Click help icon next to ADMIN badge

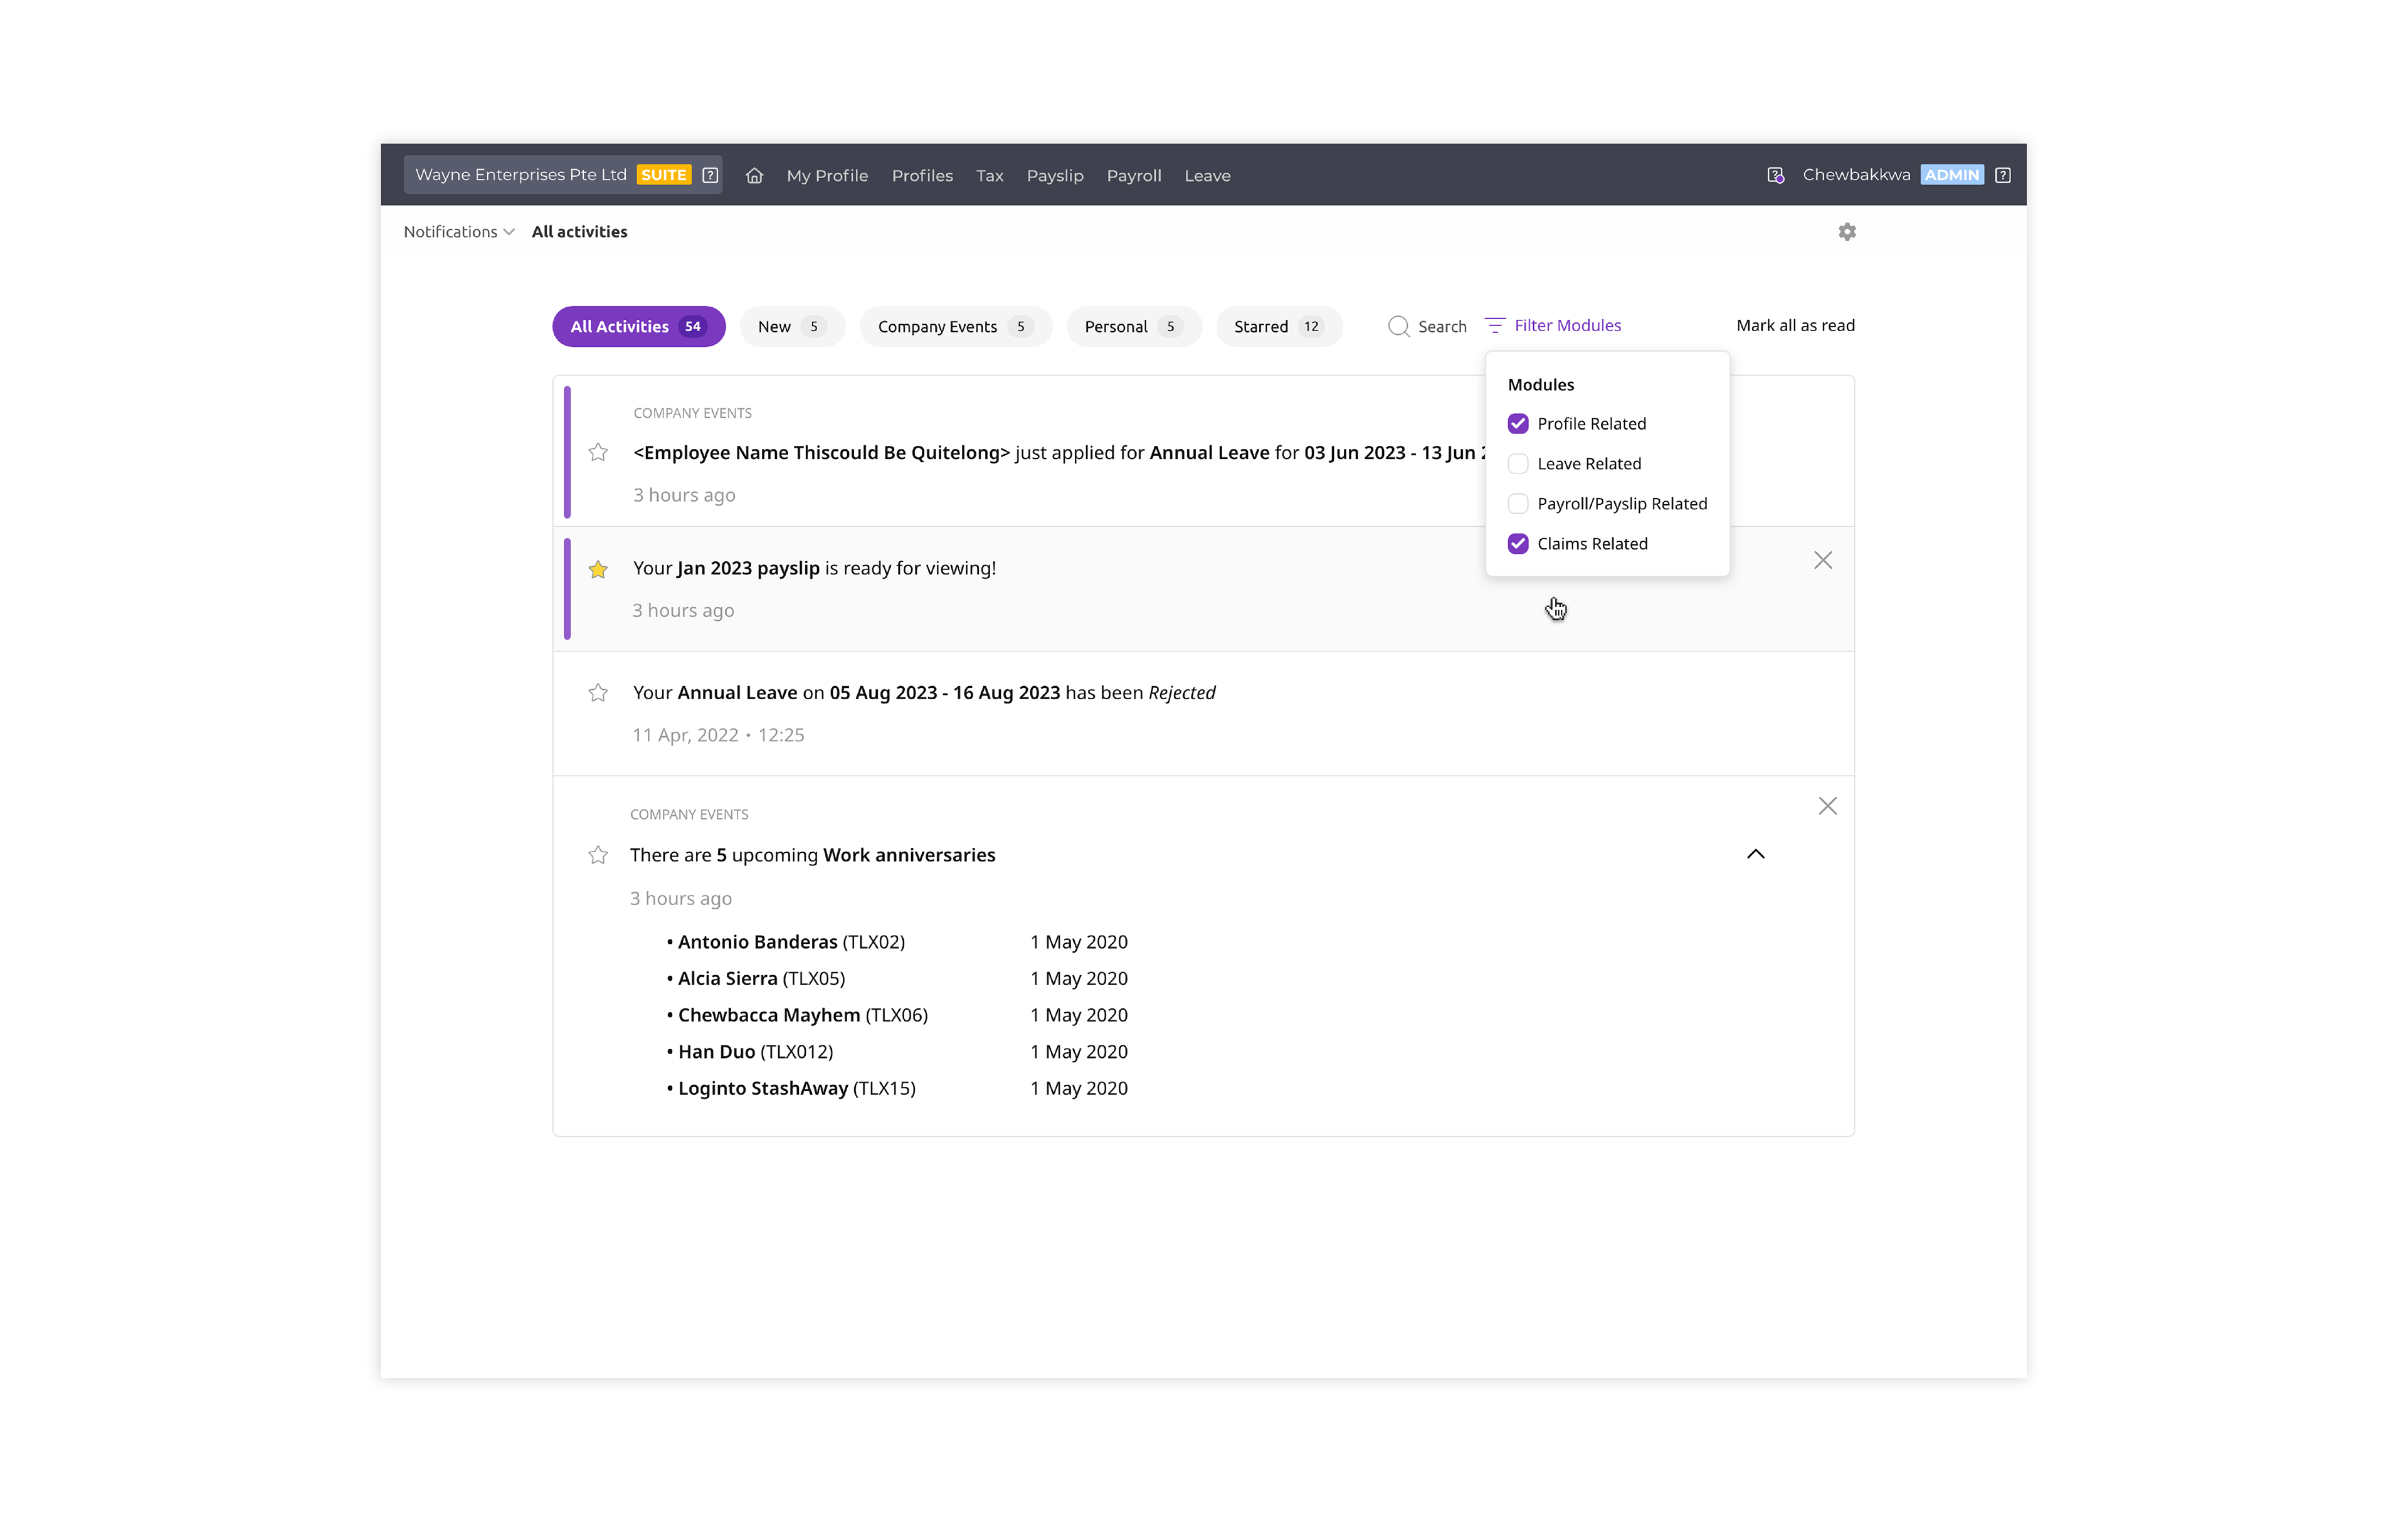2002,175
